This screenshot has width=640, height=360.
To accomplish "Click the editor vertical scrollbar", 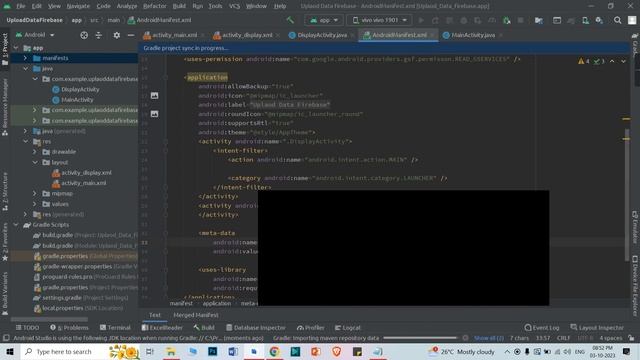I will (627, 194).
